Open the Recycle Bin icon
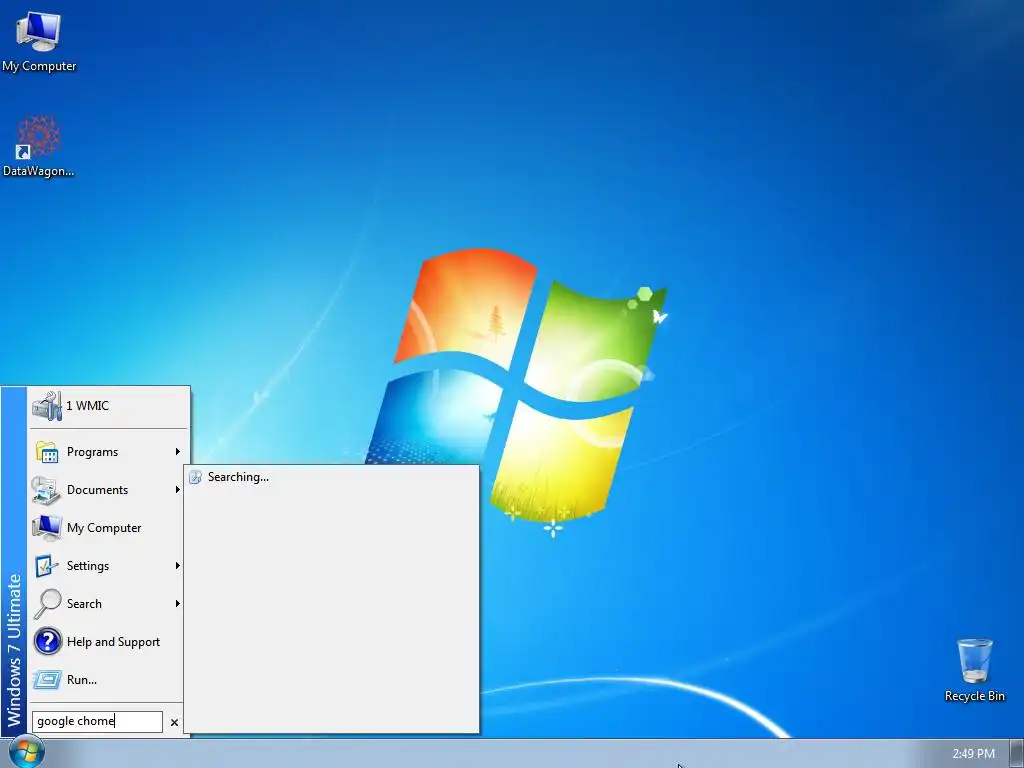The height and width of the screenshot is (768, 1024). click(974, 670)
